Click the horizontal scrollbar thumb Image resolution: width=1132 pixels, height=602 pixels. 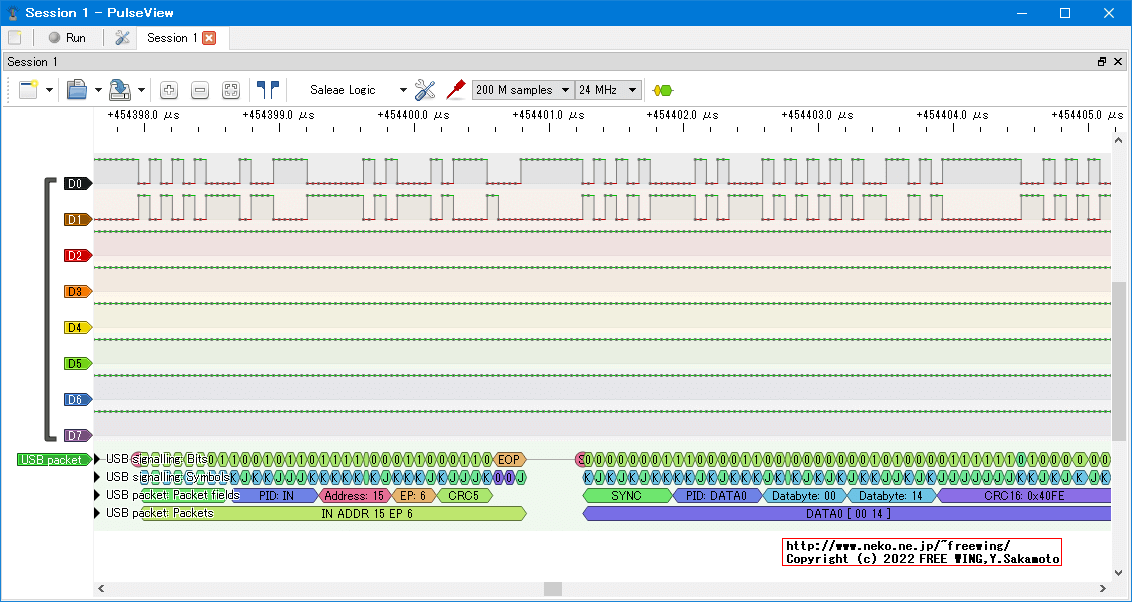(553, 588)
